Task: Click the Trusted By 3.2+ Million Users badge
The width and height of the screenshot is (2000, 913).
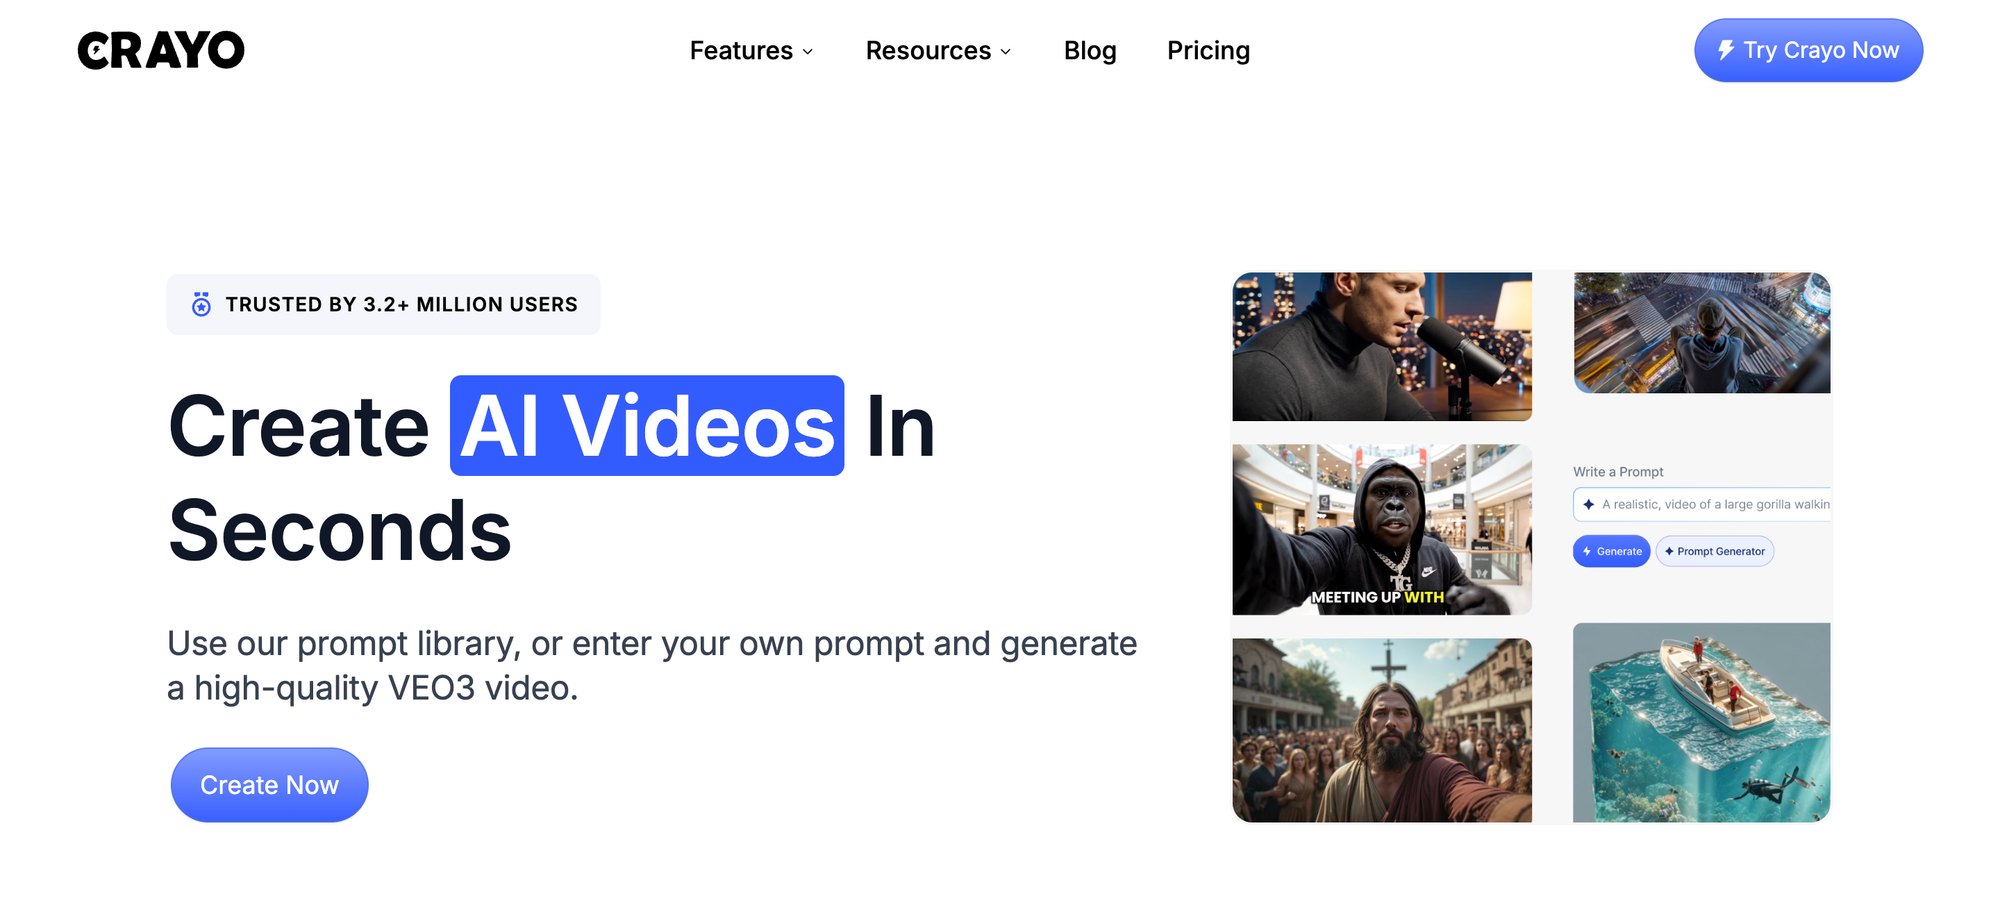Action: 383,304
